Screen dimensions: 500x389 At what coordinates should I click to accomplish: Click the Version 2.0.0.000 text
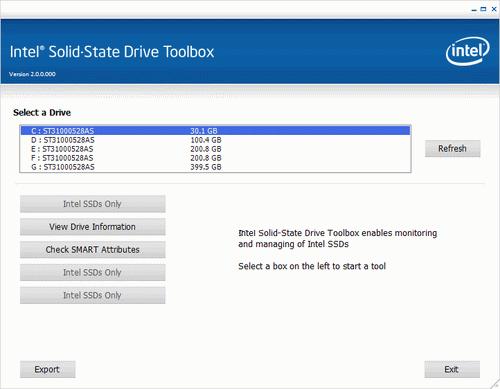[x=32, y=74]
